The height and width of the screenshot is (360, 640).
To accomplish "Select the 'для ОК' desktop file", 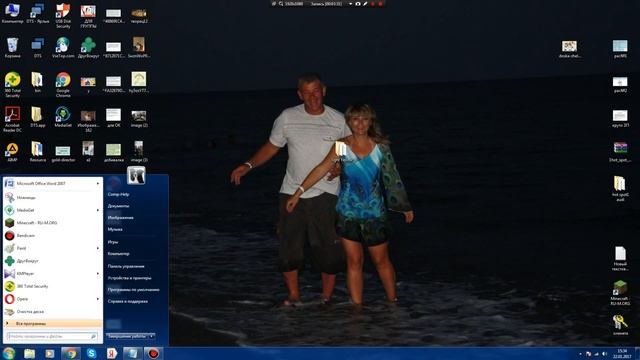I will pyautogui.click(x=113, y=118).
